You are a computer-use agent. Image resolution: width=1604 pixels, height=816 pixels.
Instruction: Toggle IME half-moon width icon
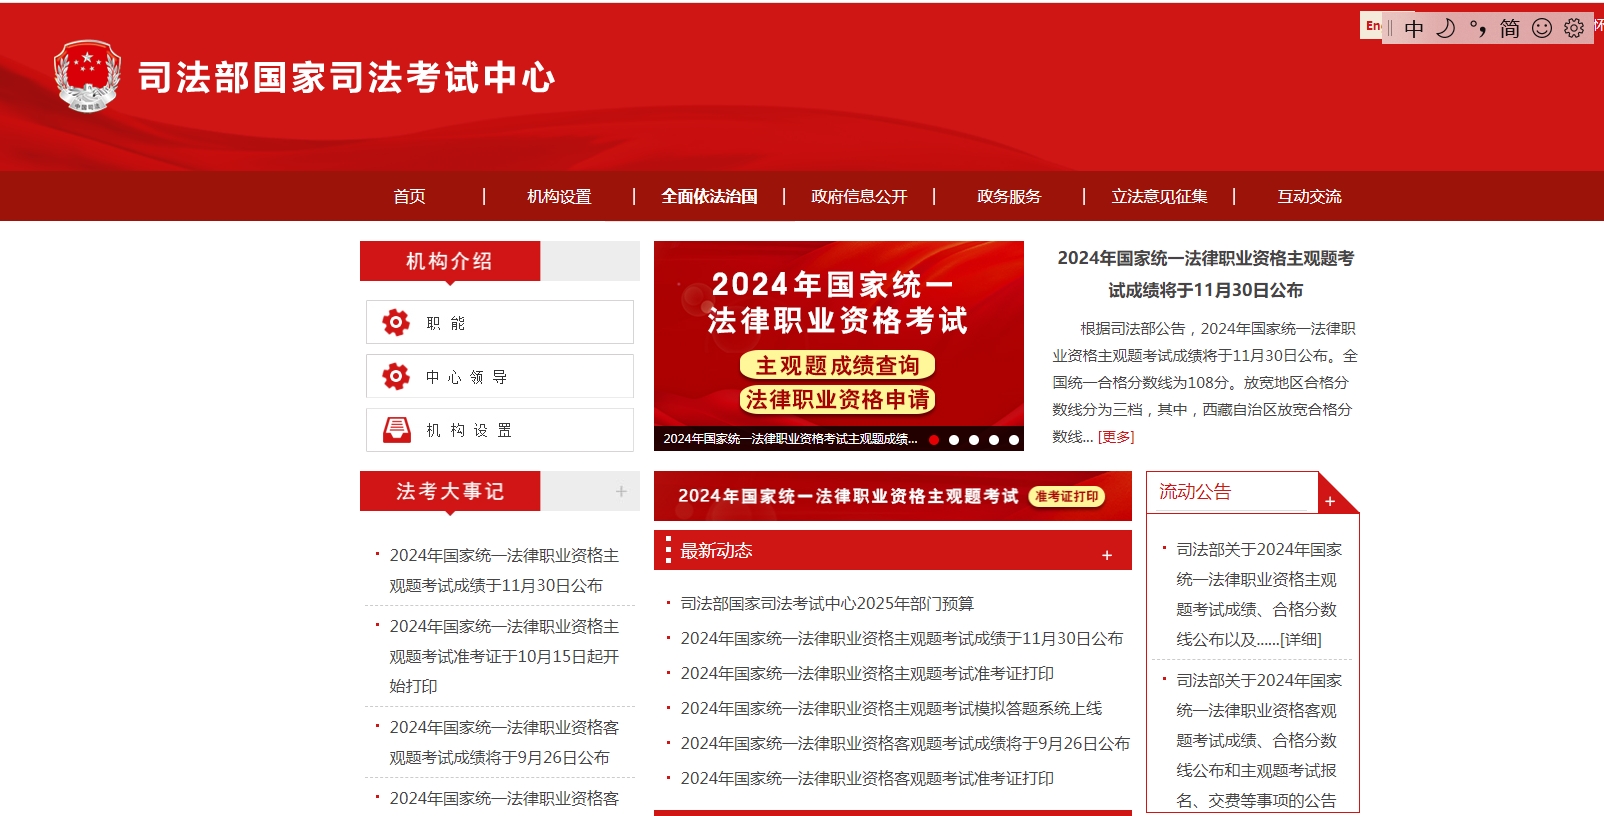coord(1445,28)
